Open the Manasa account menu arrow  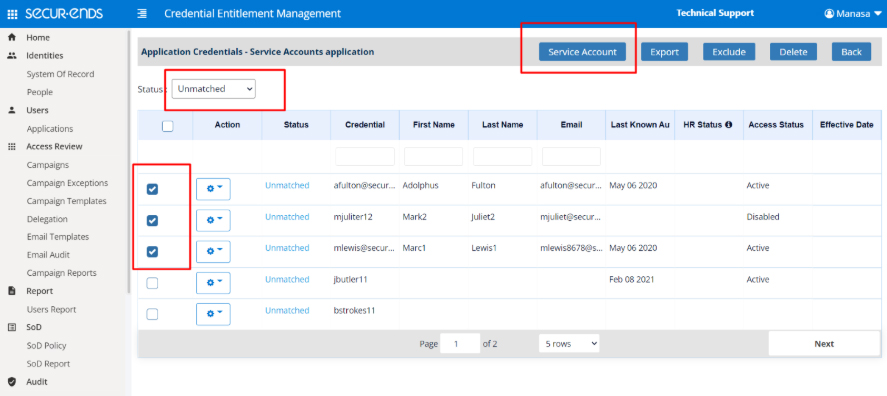pyautogui.click(x=877, y=14)
